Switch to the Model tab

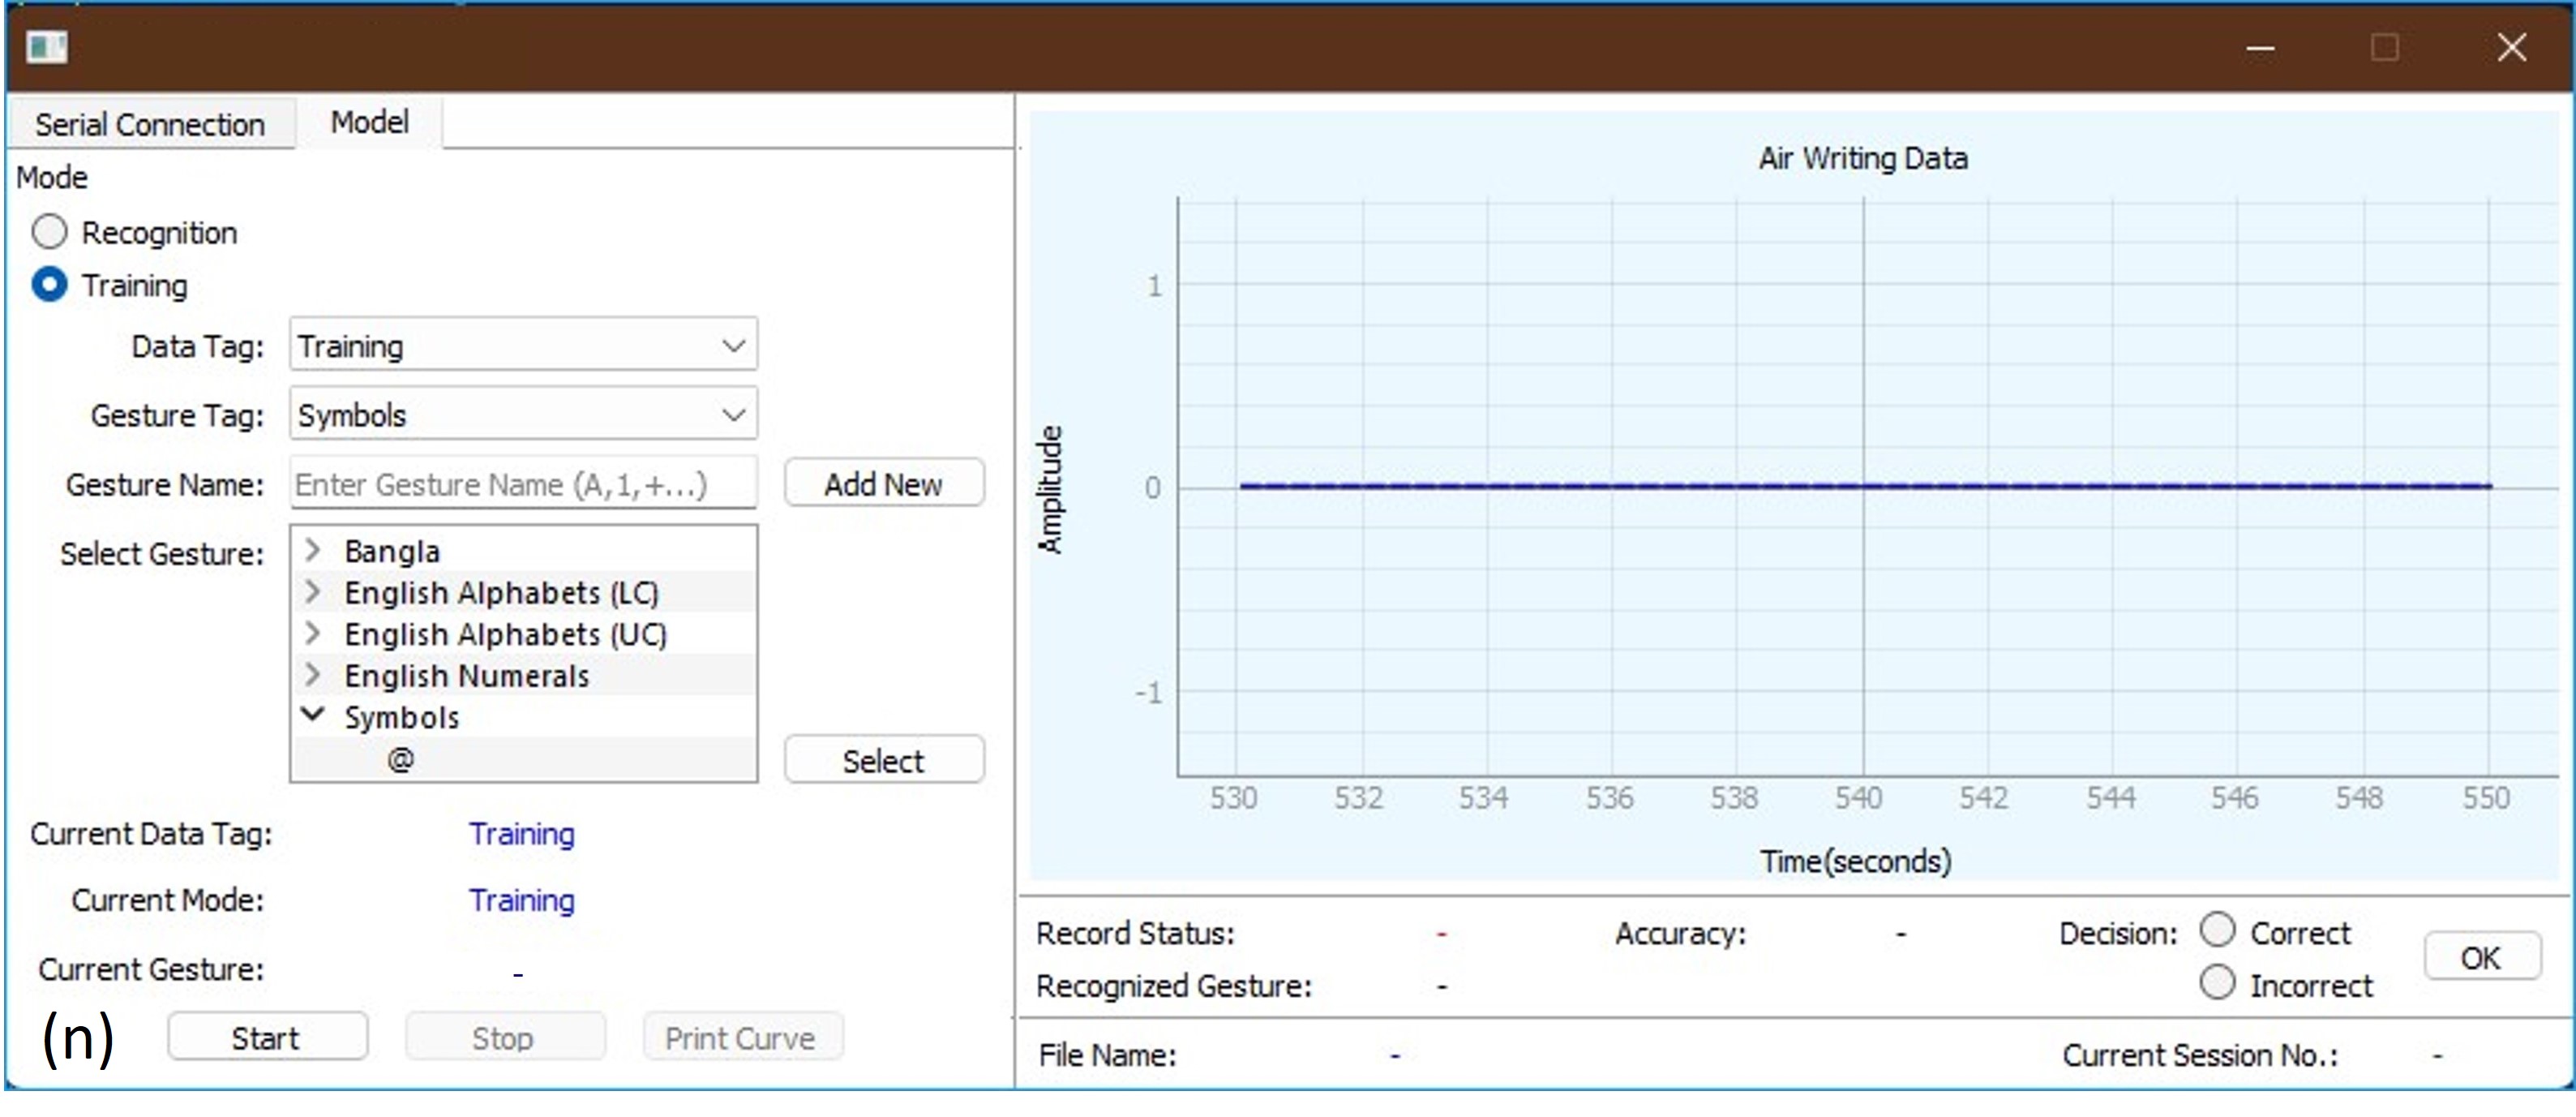[369, 122]
